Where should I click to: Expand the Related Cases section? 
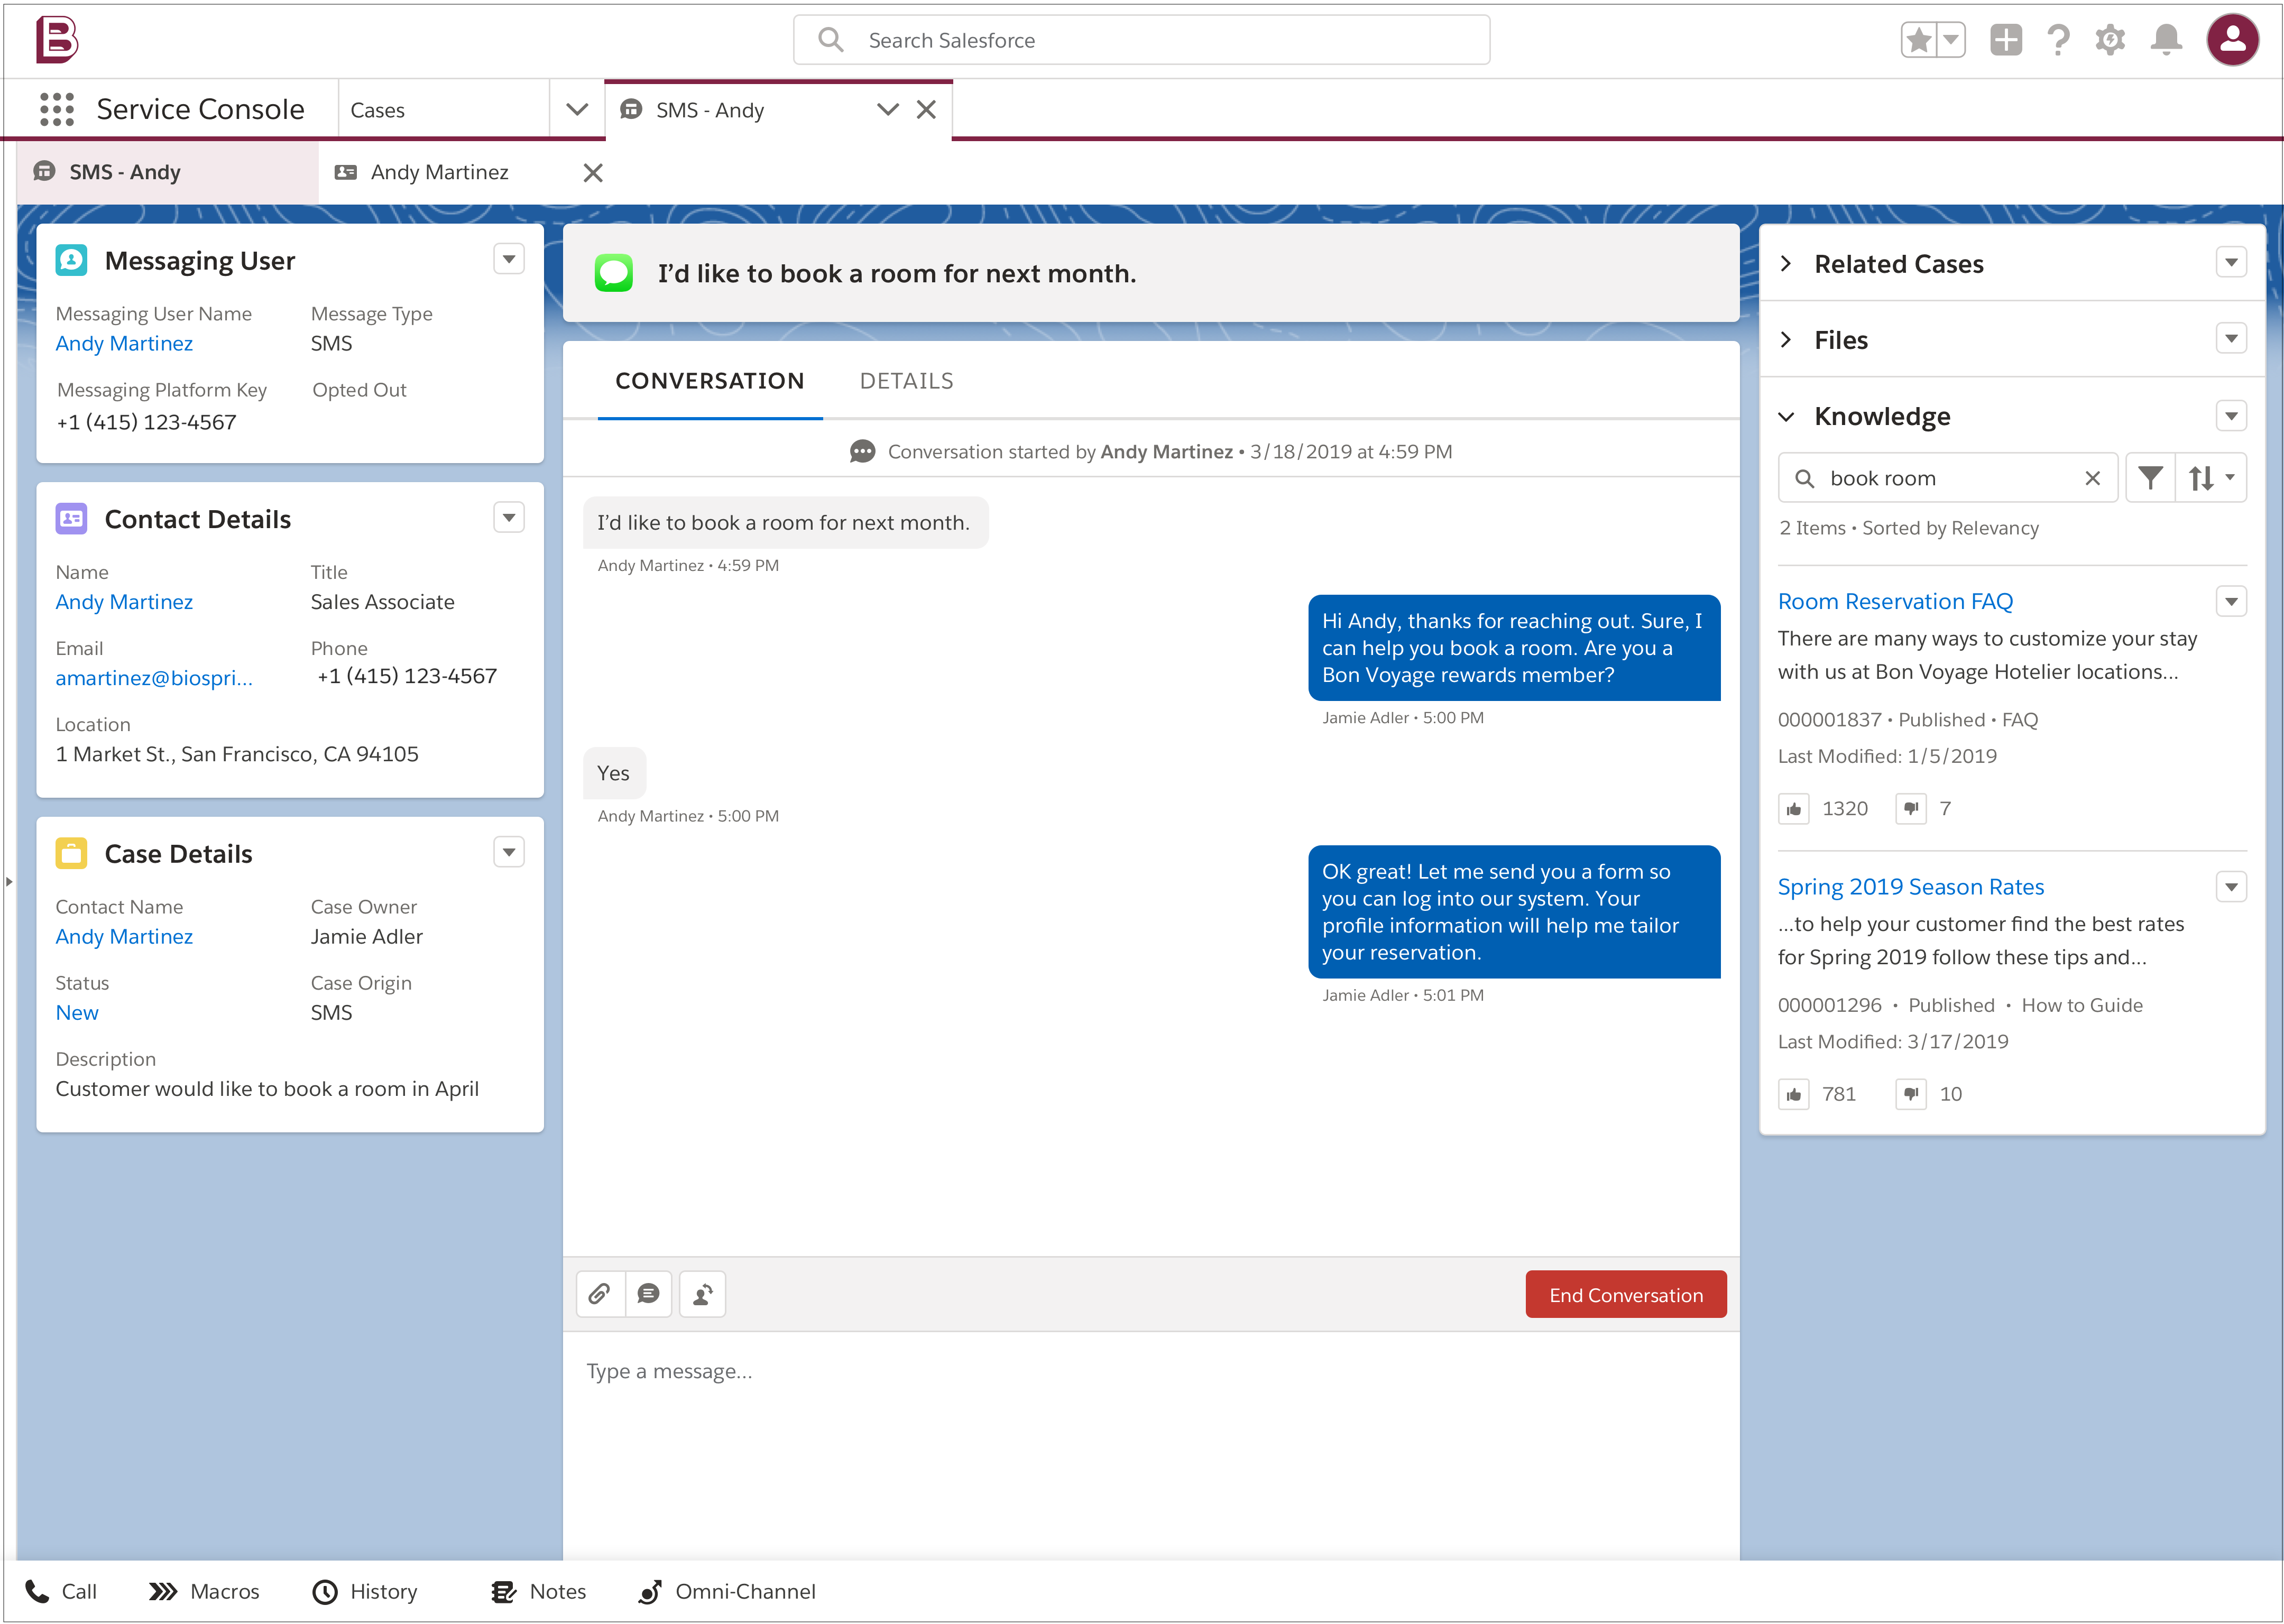pos(1787,263)
